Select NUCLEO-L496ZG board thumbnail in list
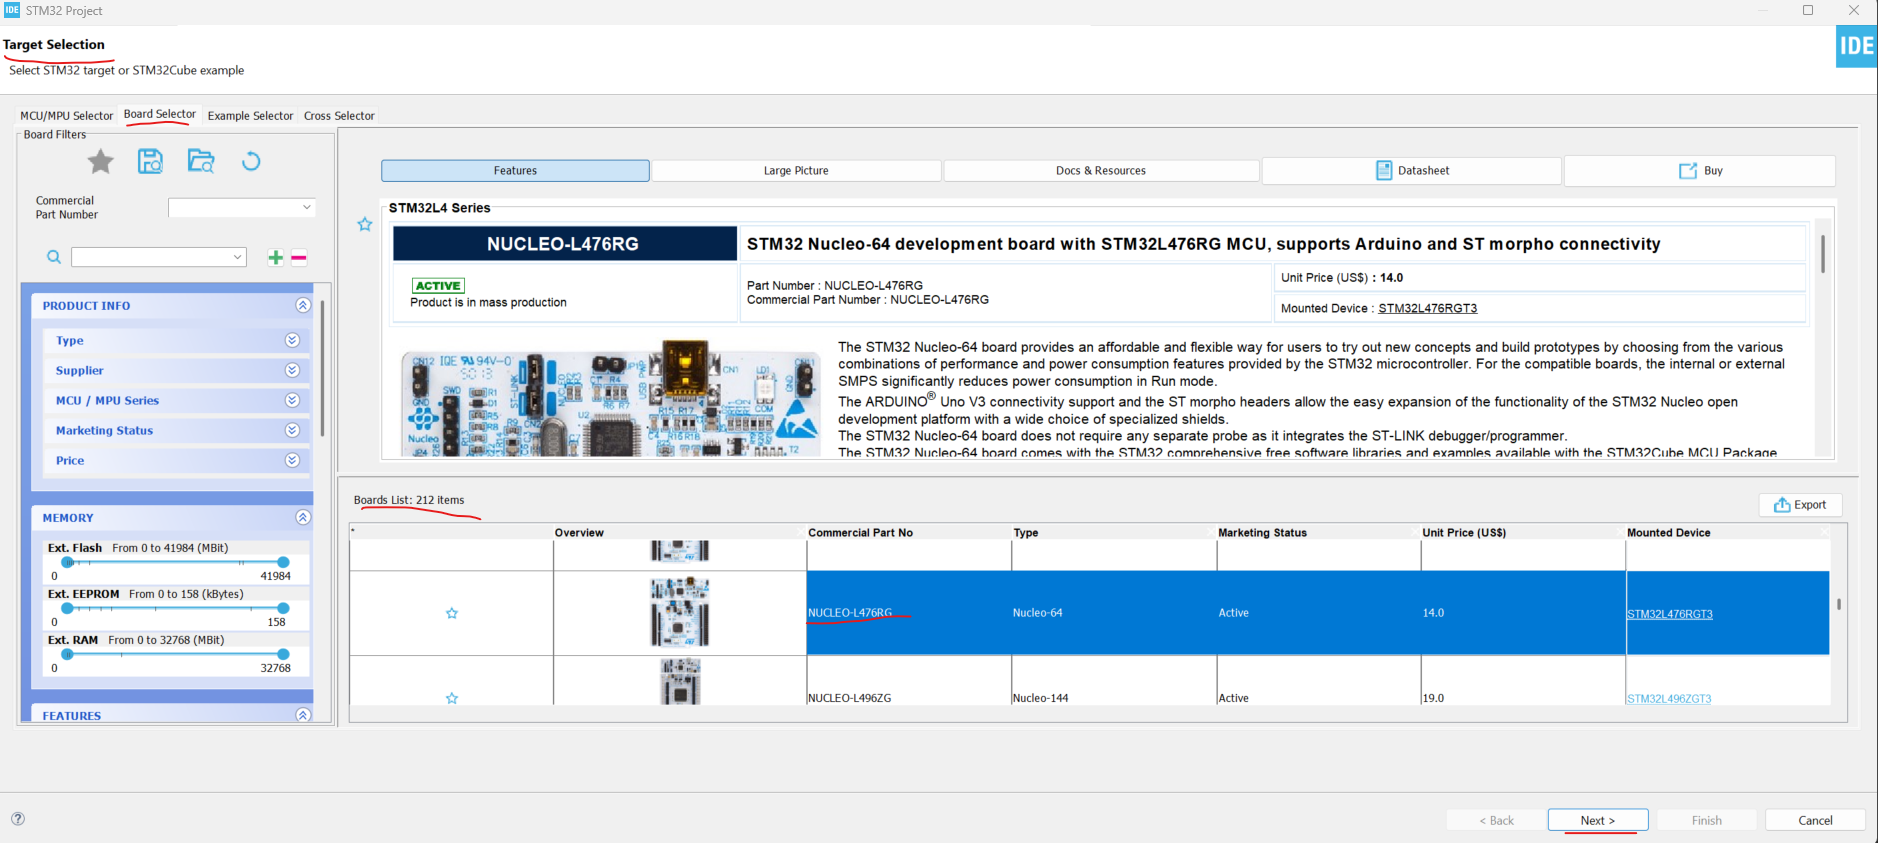This screenshot has width=1878, height=843. [680, 682]
